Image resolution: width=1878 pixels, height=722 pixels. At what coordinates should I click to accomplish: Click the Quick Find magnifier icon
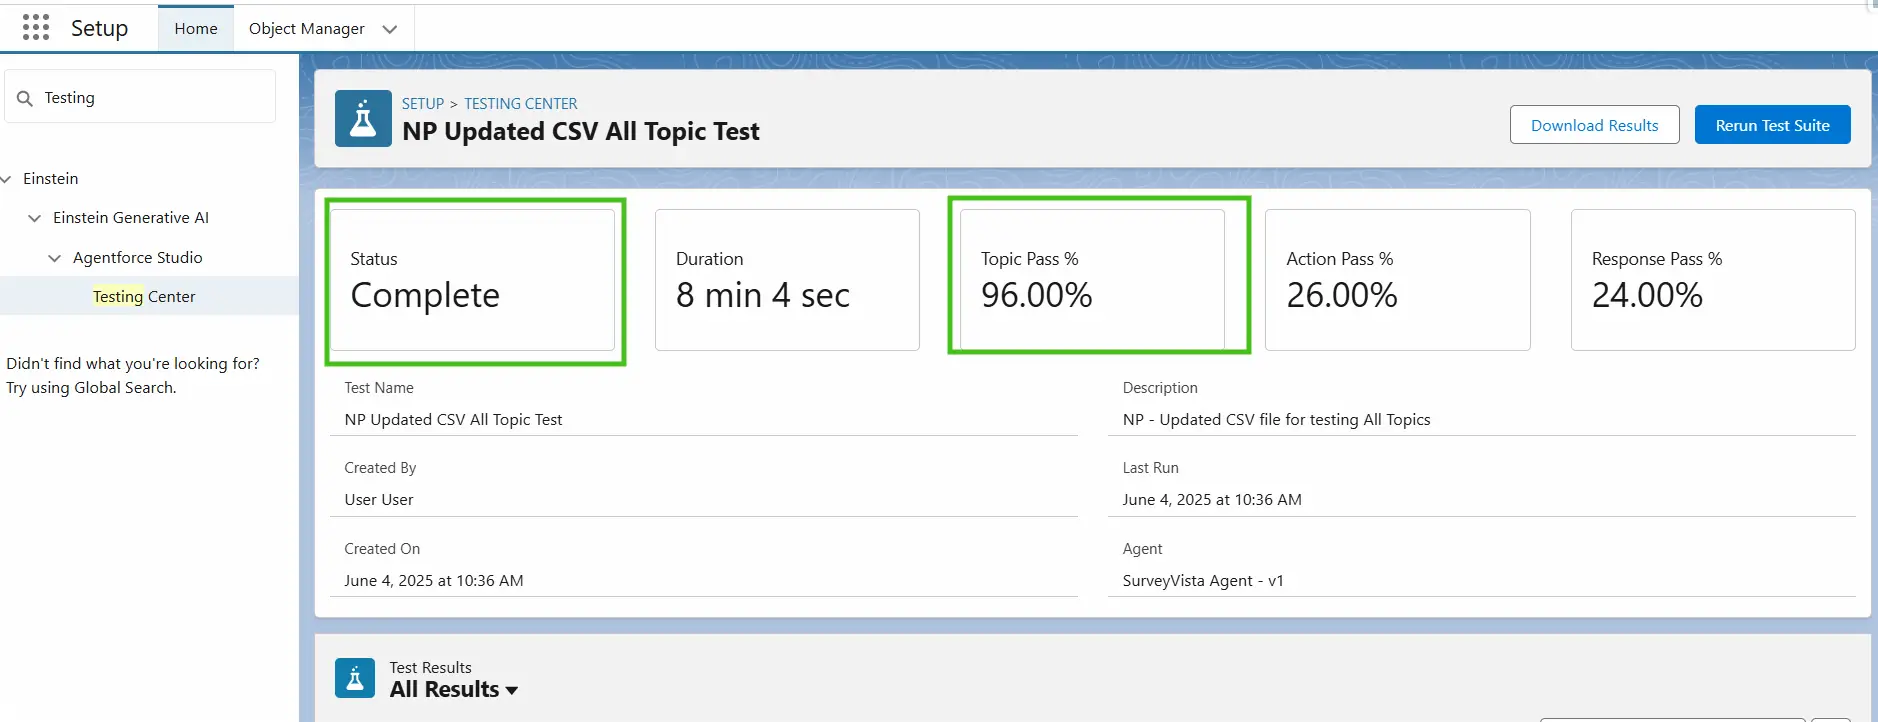(25, 98)
